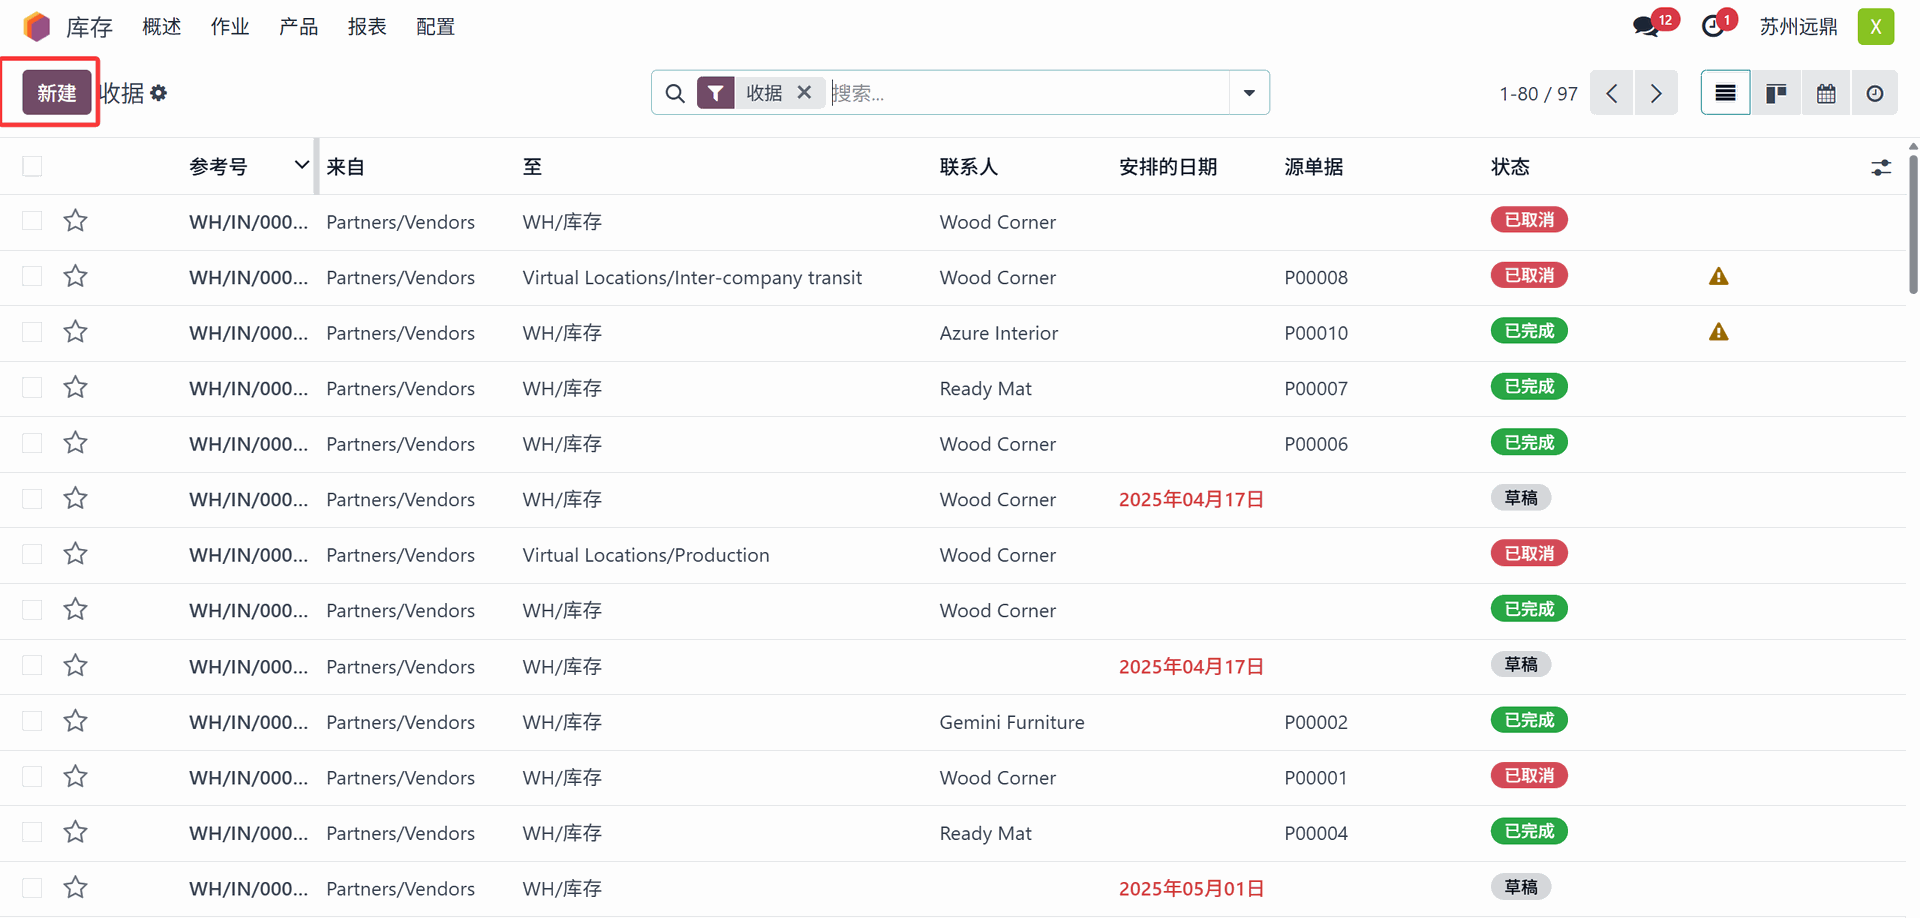Tick the select-all header checkbox

point(33,166)
